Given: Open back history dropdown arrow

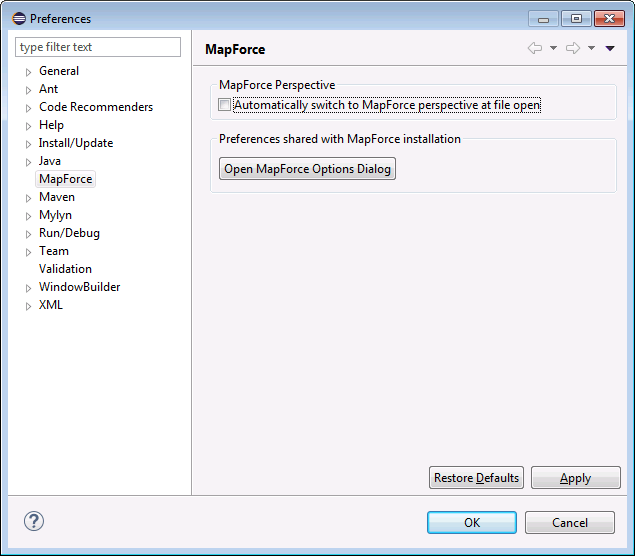Looking at the screenshot, I should click(553, 48).
